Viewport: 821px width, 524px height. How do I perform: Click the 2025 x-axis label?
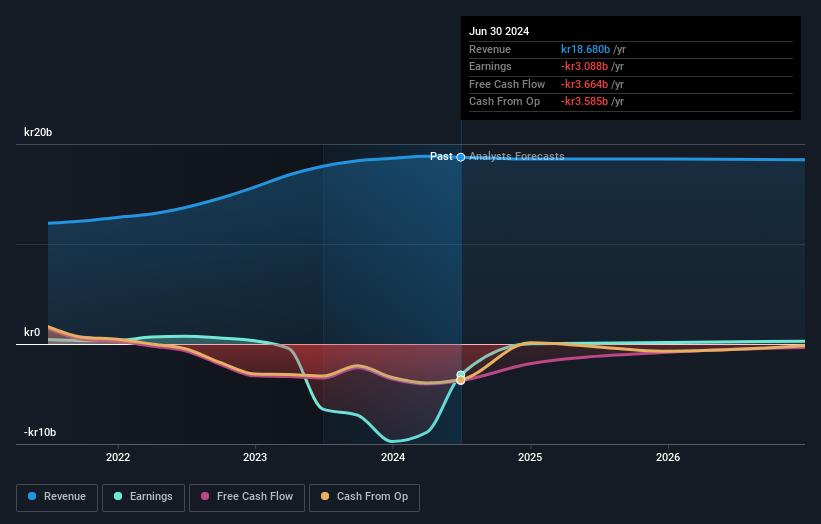530,457
